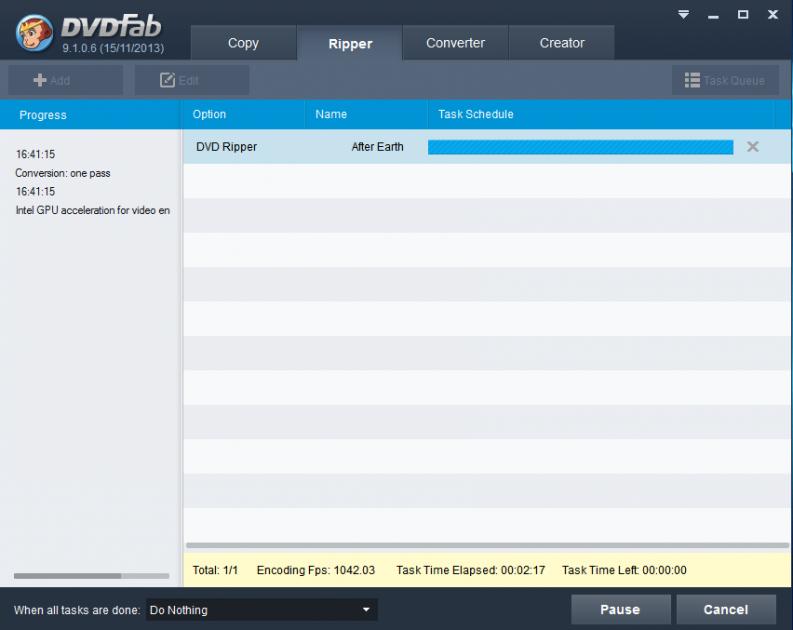Image resolution: width=793 pixels, height=630 pixels.
Task: Remove the After Earth task with X icon
Action: coord(753,147)
